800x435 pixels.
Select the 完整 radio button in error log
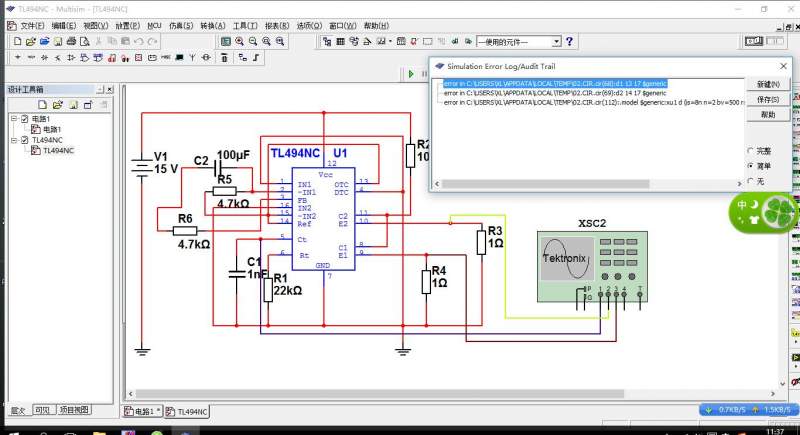click(x=750, y=151)
